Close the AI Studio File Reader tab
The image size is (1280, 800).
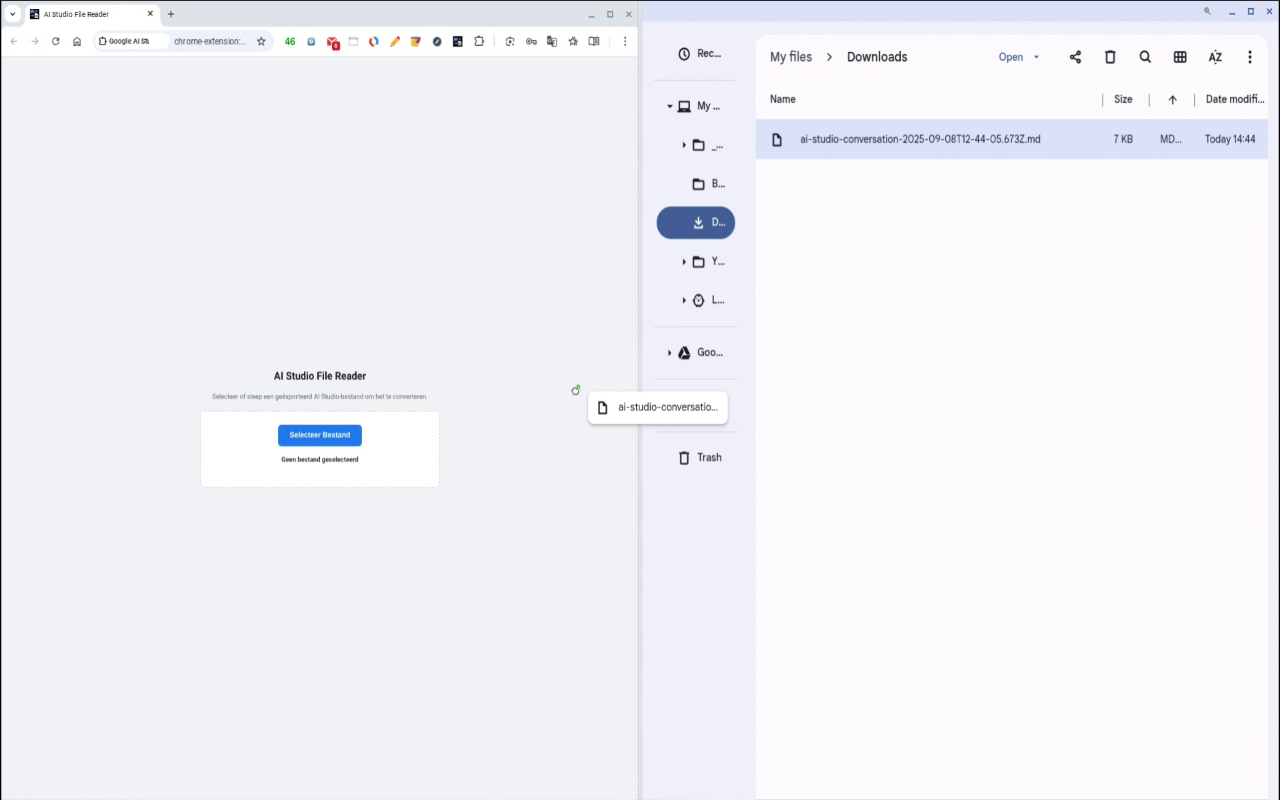[x=151, y=14]
